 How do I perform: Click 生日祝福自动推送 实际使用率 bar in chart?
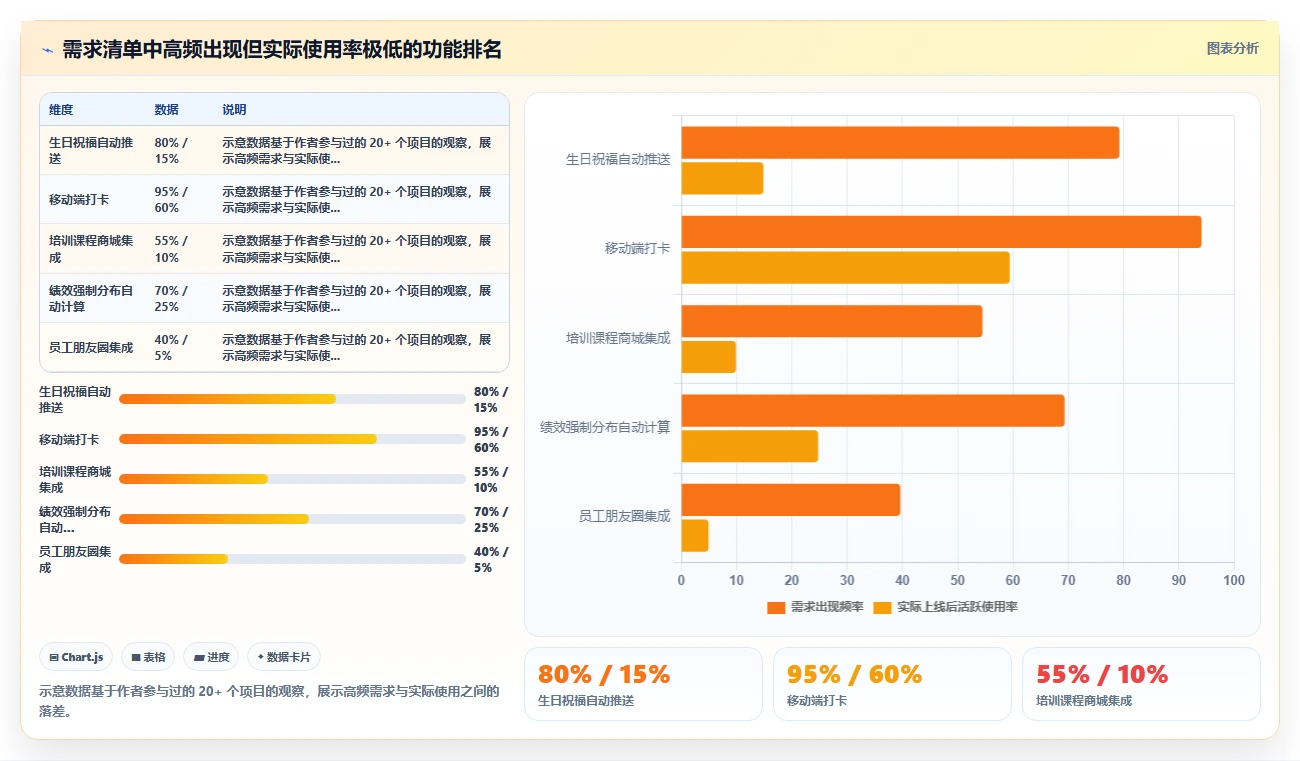(x=722, y=178)
